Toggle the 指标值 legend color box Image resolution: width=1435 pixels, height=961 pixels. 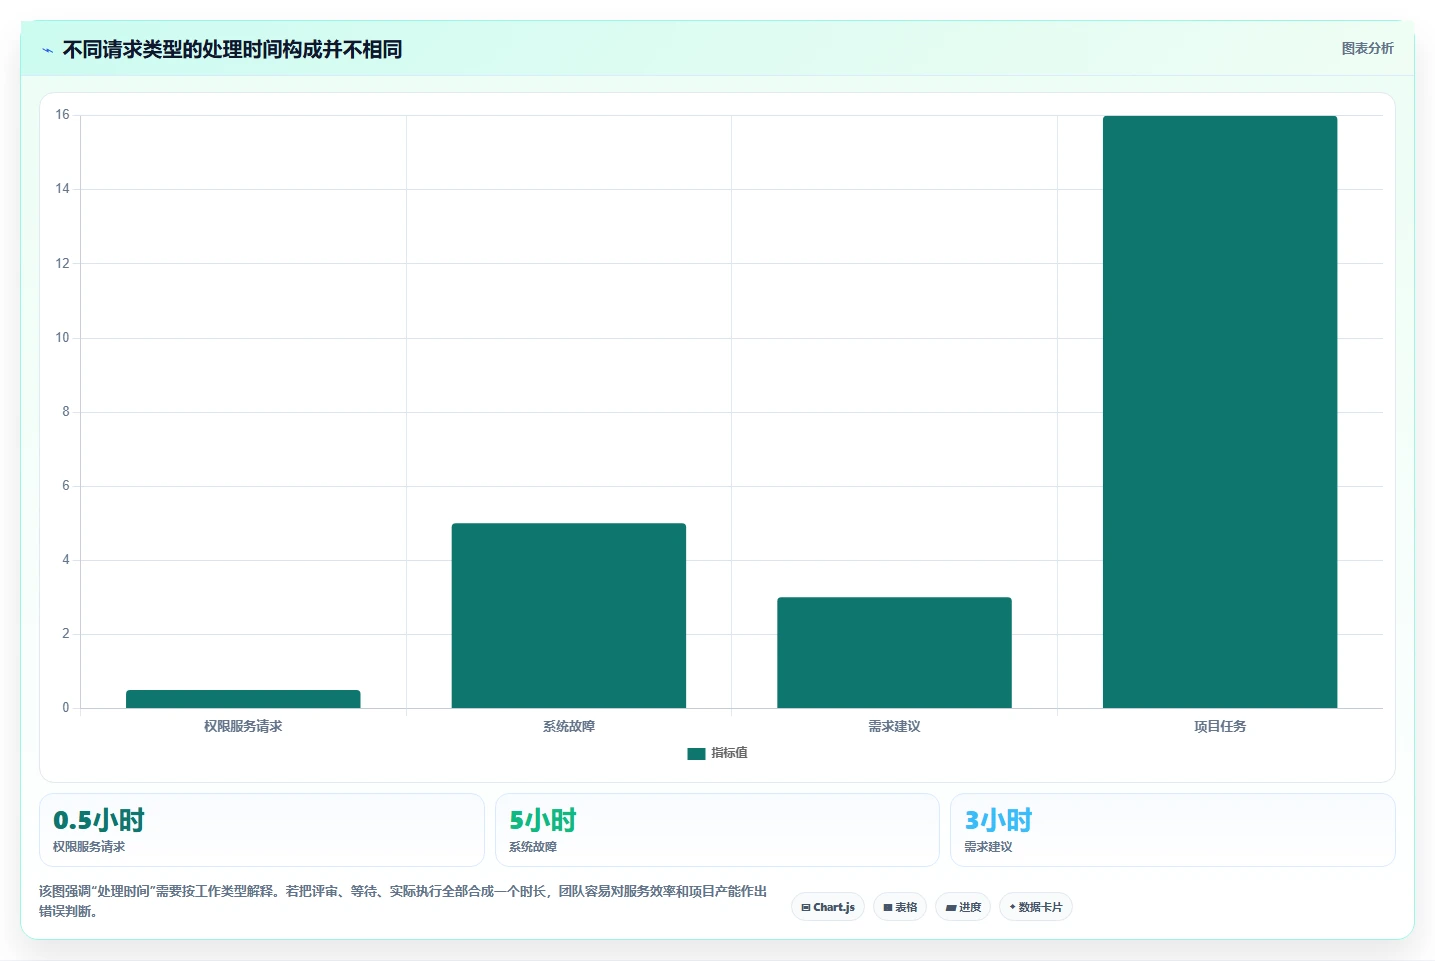point(696,754)
